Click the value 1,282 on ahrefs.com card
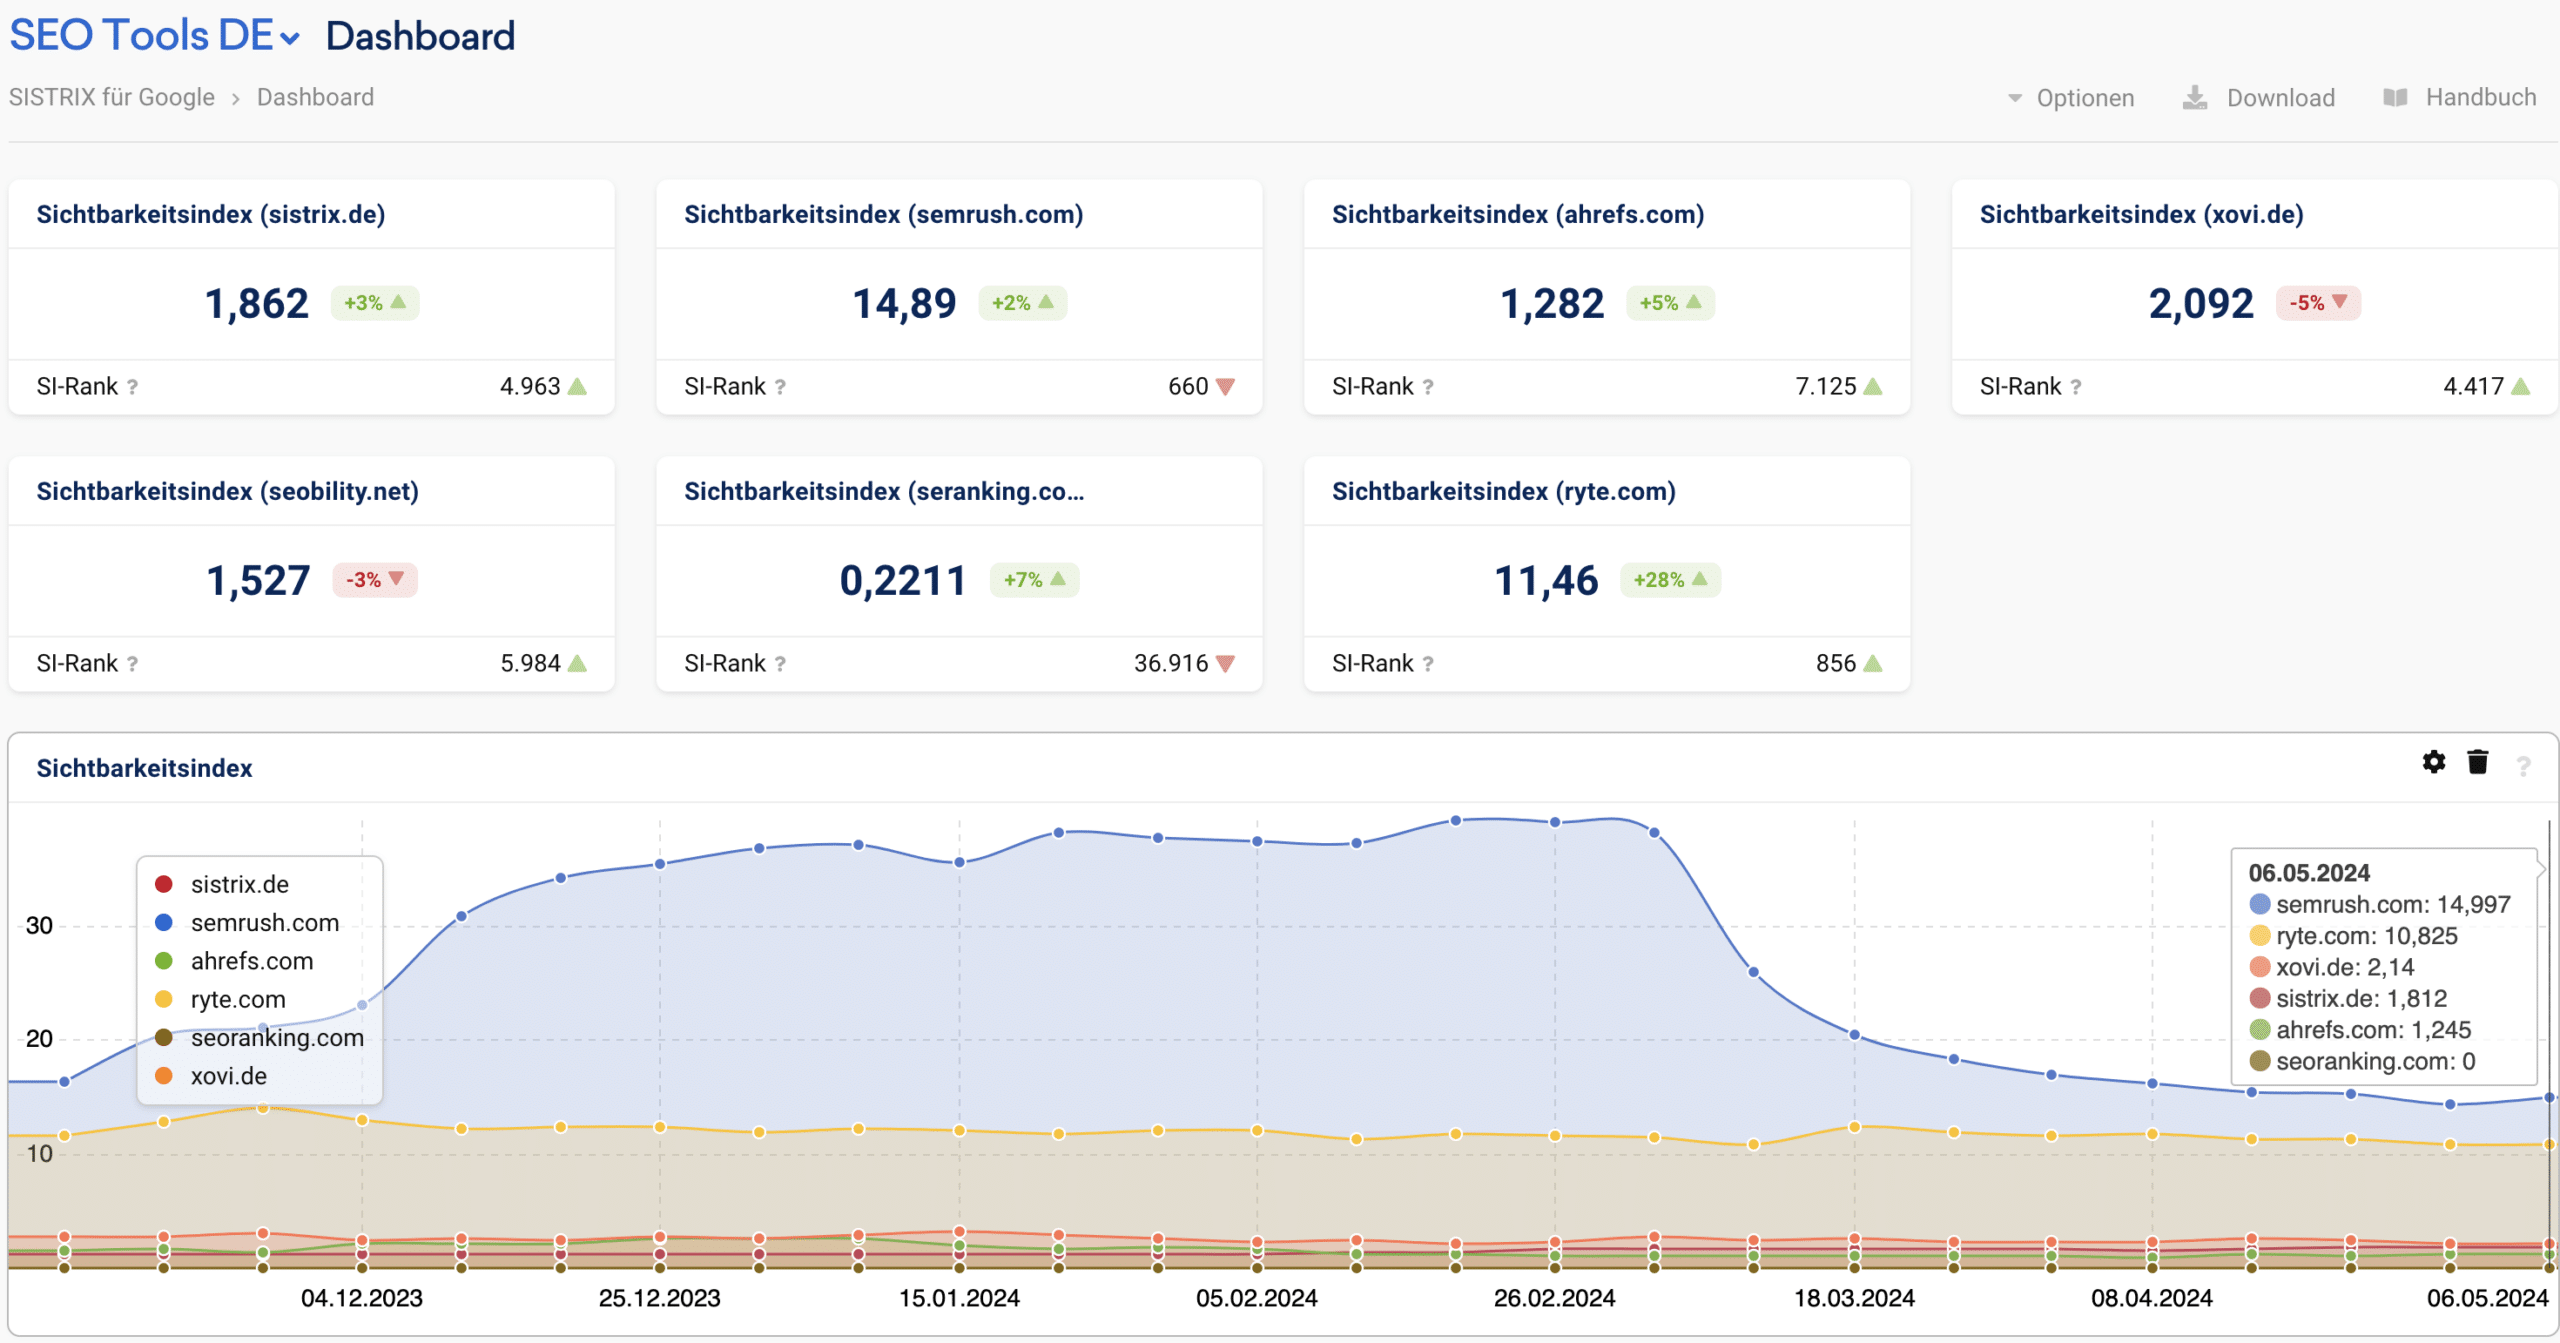This screenshot has width=2560, height=1343. coord(1552,304)
